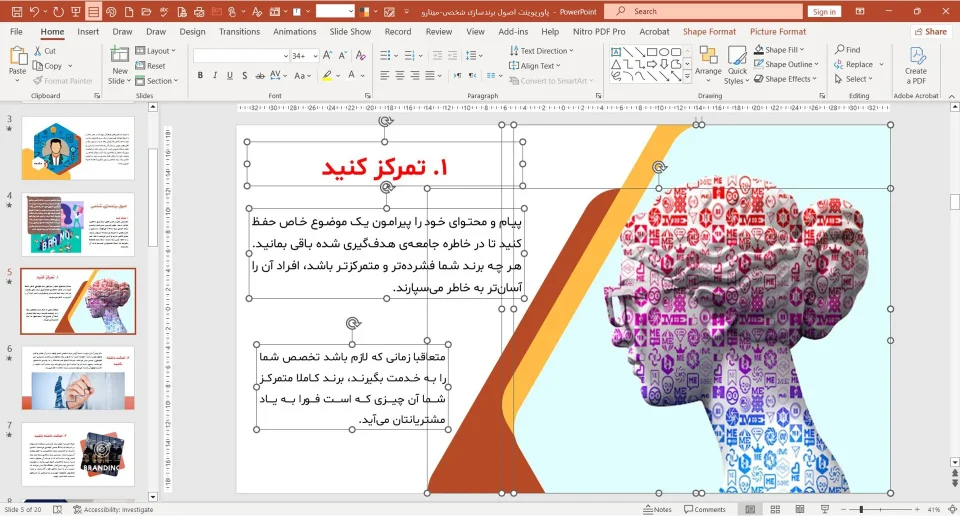The width and height of the screenshot is (960, 516).
Task: Click the Sign in button
Action: click(824, 12)
